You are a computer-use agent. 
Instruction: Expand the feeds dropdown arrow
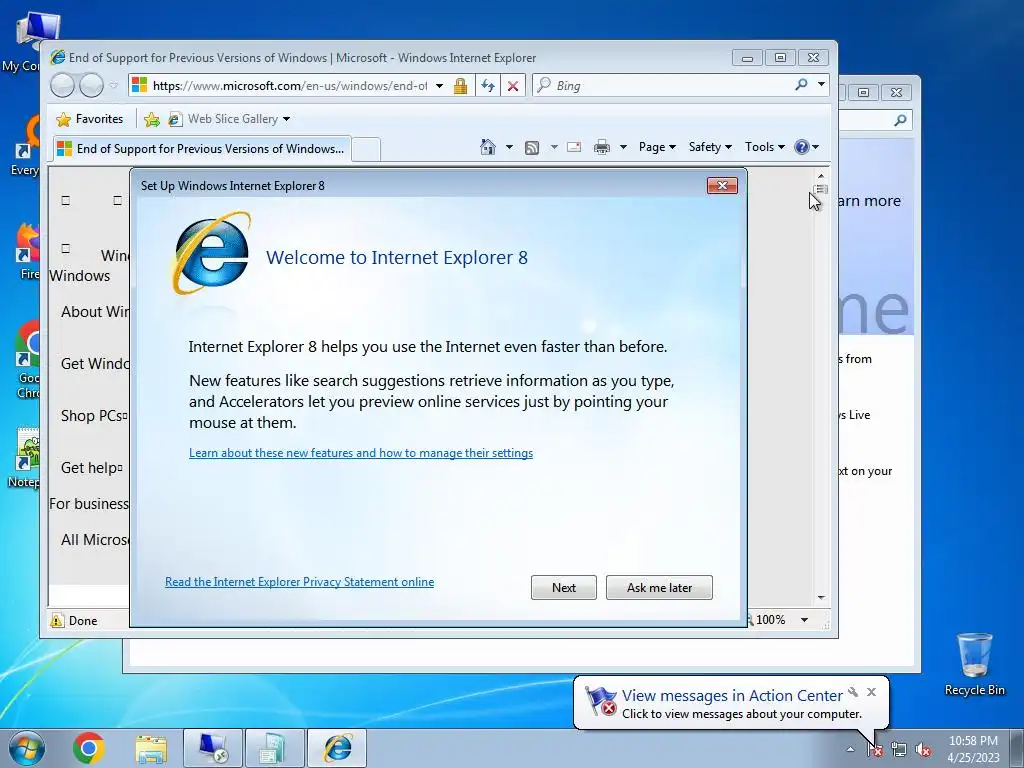[554, 147]
